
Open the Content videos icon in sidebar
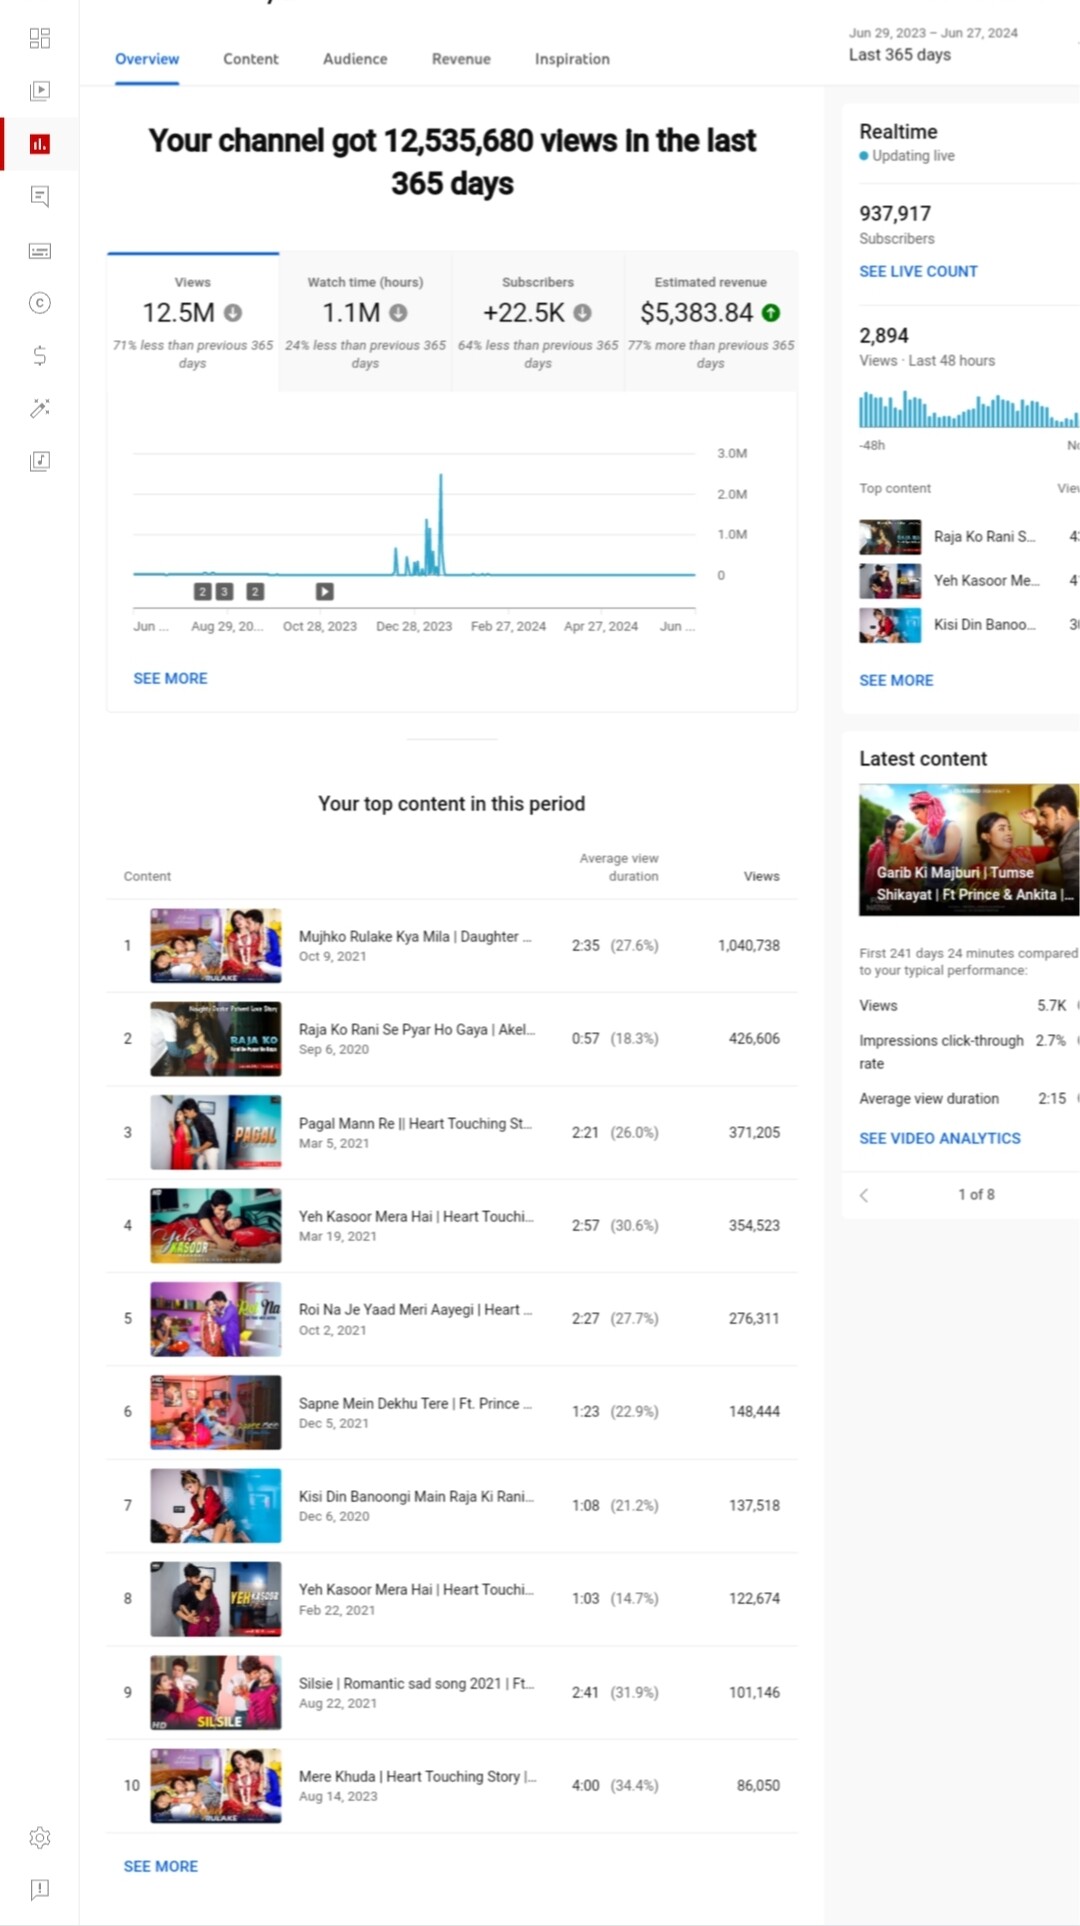pyautogui.click(x=40, y=91)
